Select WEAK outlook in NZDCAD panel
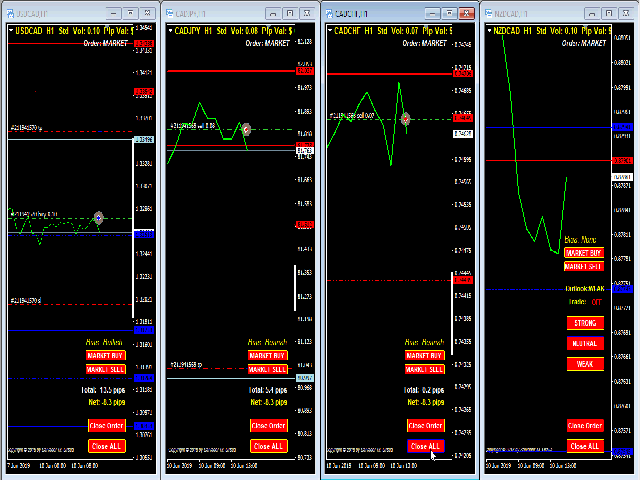Screen dimensions: 640x480 pos(584,364)
